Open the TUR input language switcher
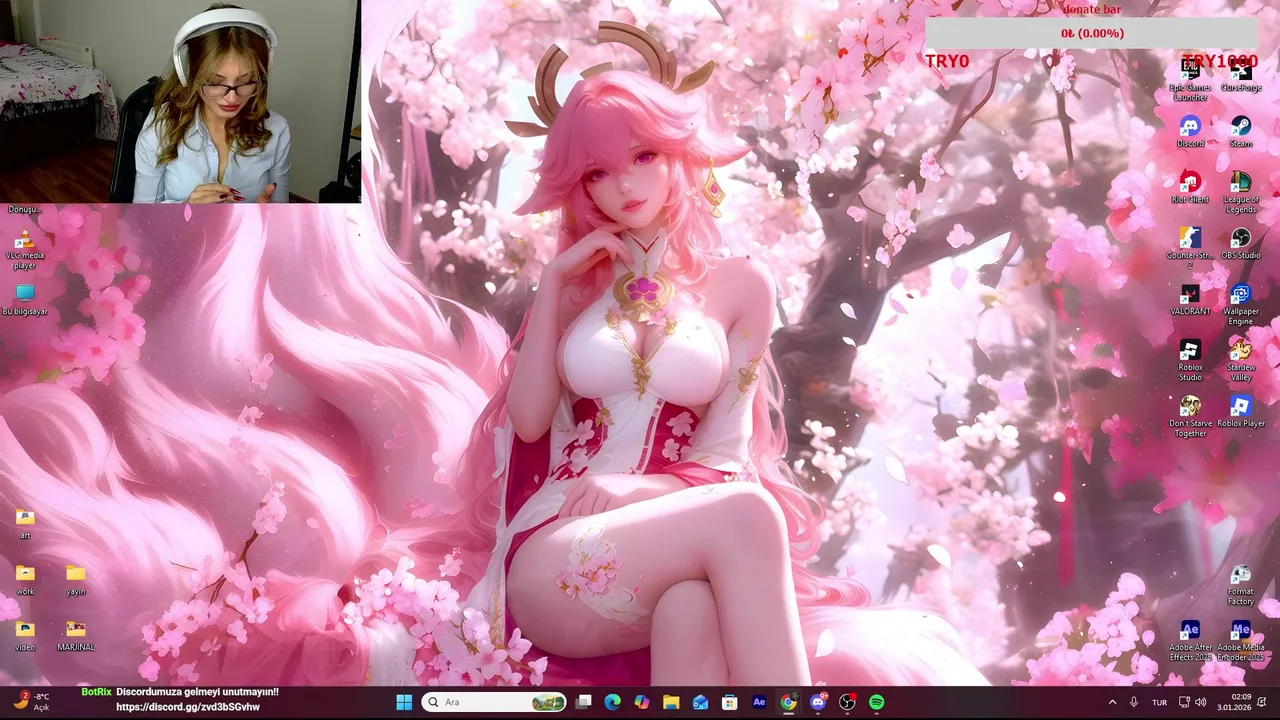The width and height of the screenshot is (1280, 720). click(x=1159, y=702)
